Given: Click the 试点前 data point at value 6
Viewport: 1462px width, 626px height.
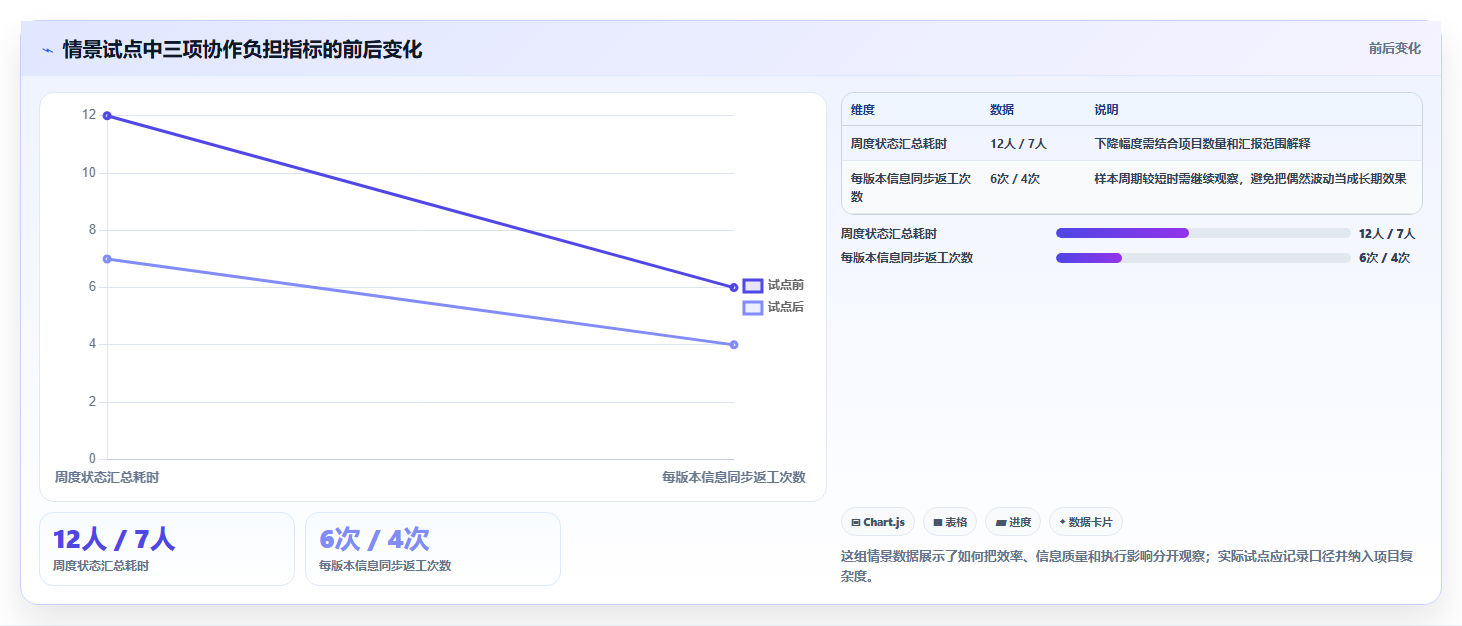Looking at the screenshot, I should tap(734, 288).
